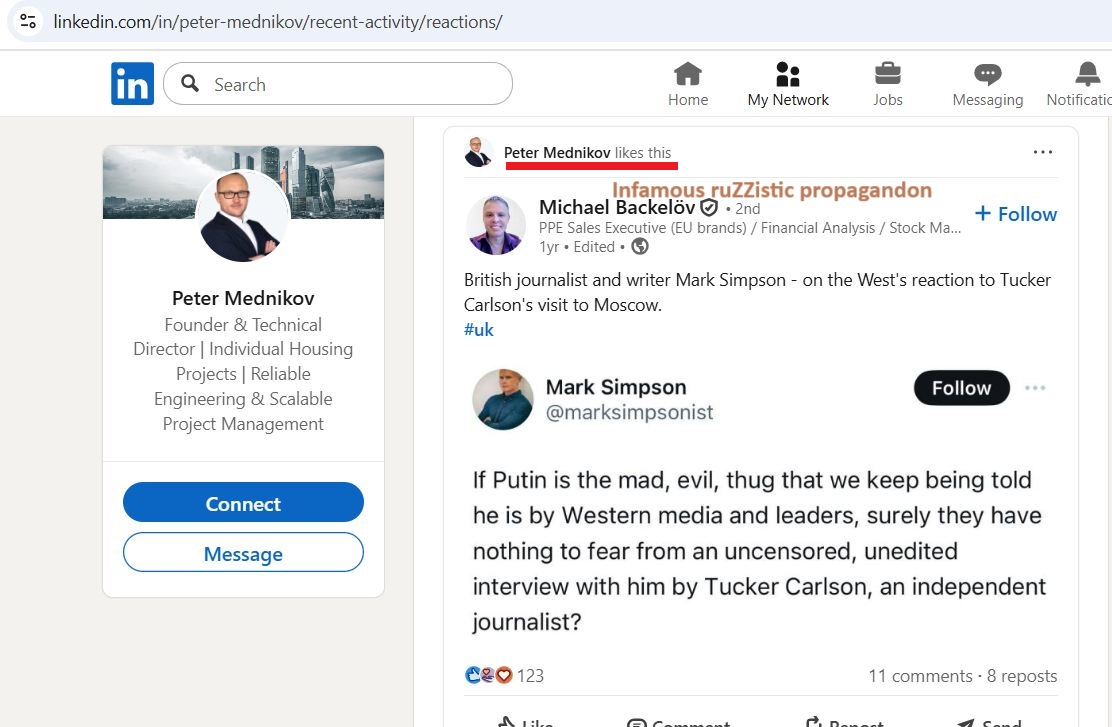Follow Michael Backelöv
This screenshot has height=727, width=1112.
(x=1015, y=214)
